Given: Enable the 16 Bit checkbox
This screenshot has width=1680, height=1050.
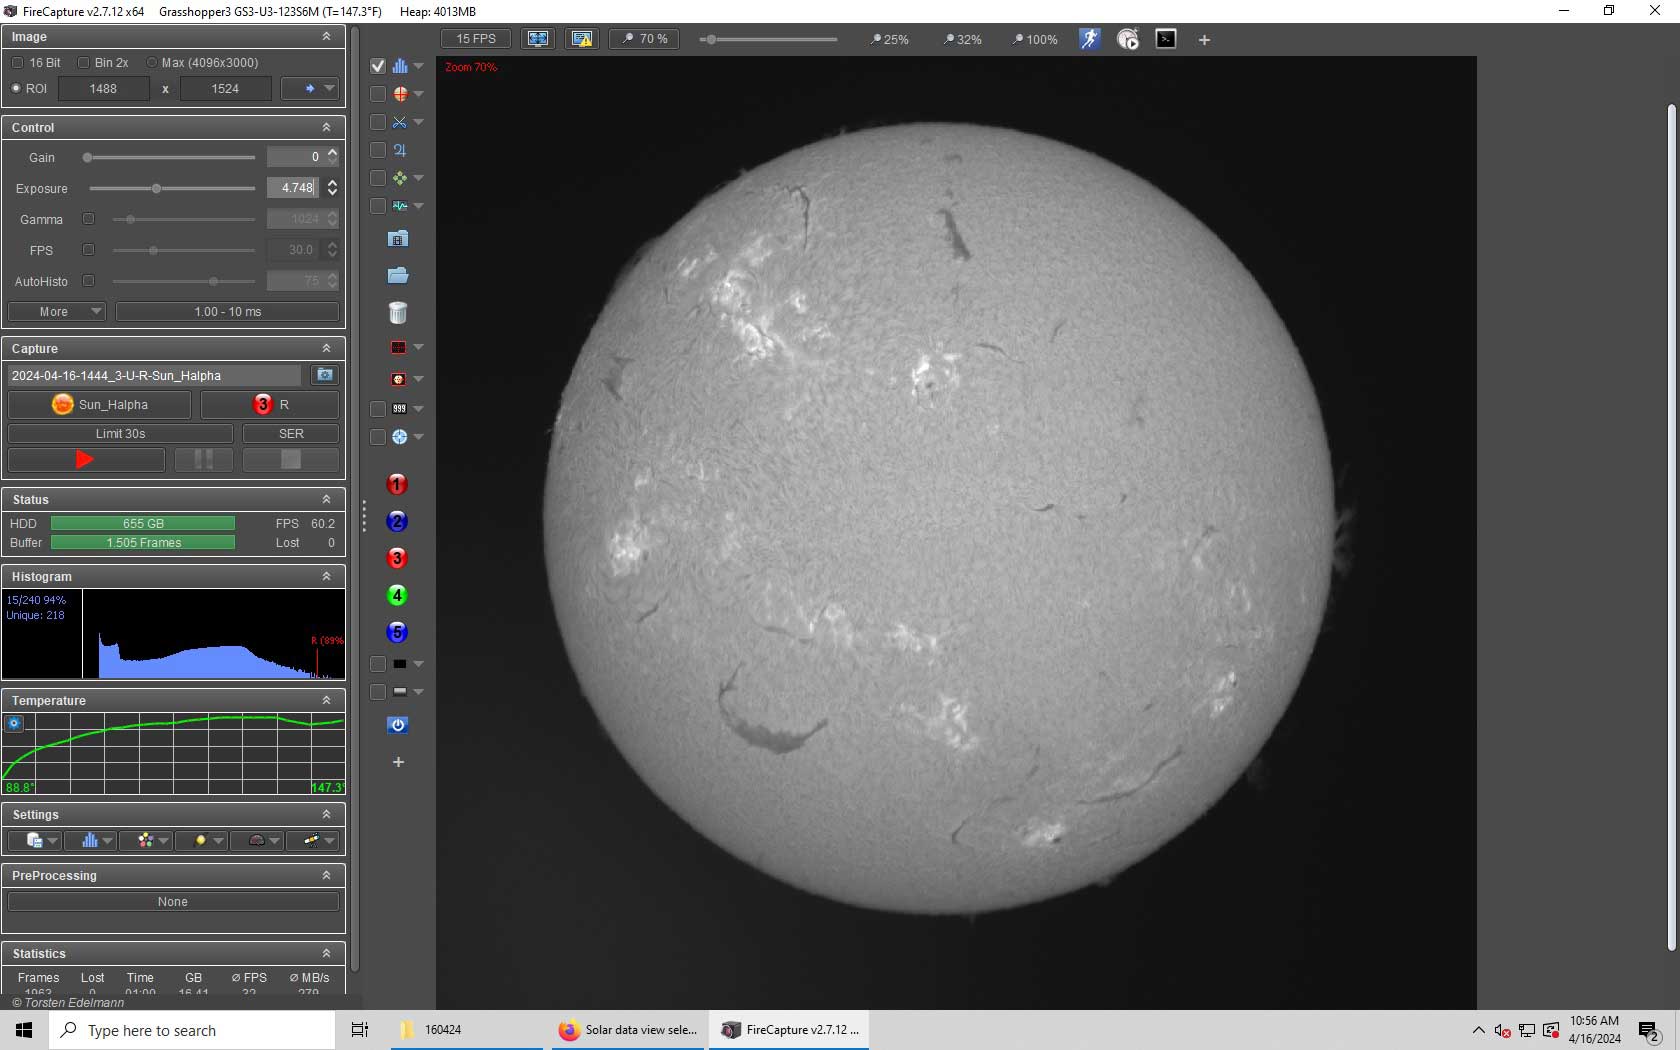Looking at the screenshot, I should 17,63.
